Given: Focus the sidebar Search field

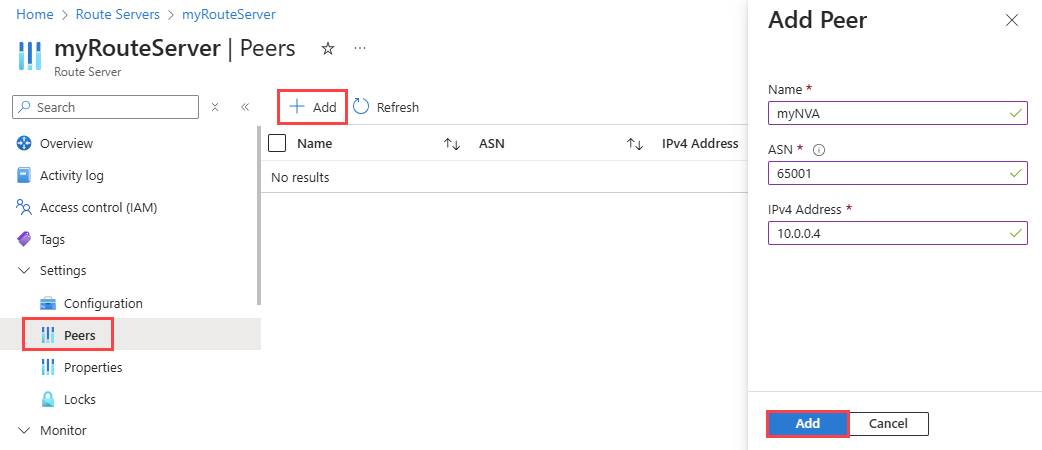Looking at the screenshot, I should (106, 107).
